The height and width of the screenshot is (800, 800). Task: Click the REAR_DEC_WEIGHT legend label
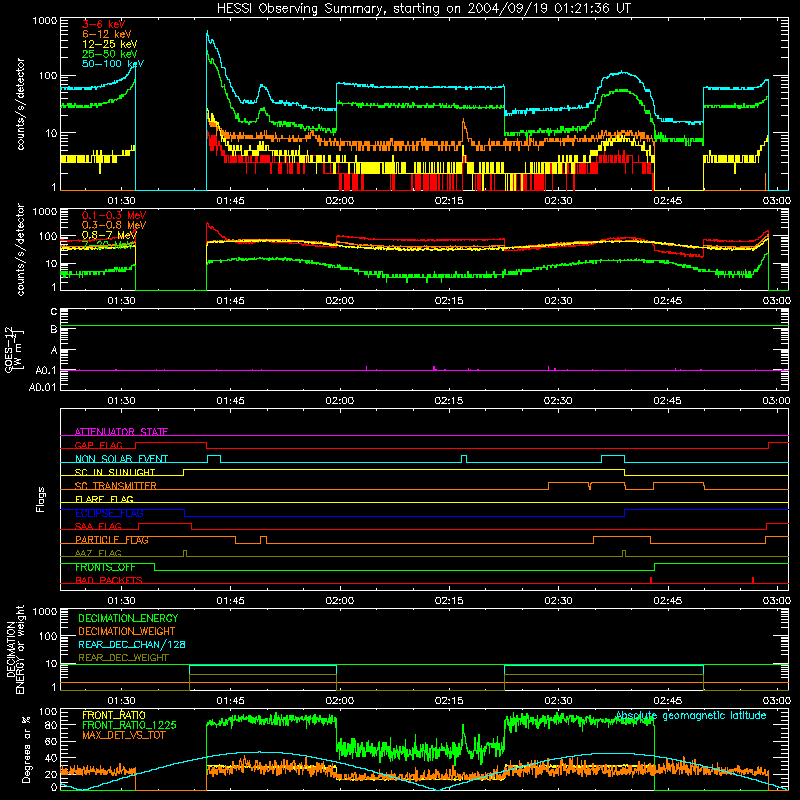[123, 658]
